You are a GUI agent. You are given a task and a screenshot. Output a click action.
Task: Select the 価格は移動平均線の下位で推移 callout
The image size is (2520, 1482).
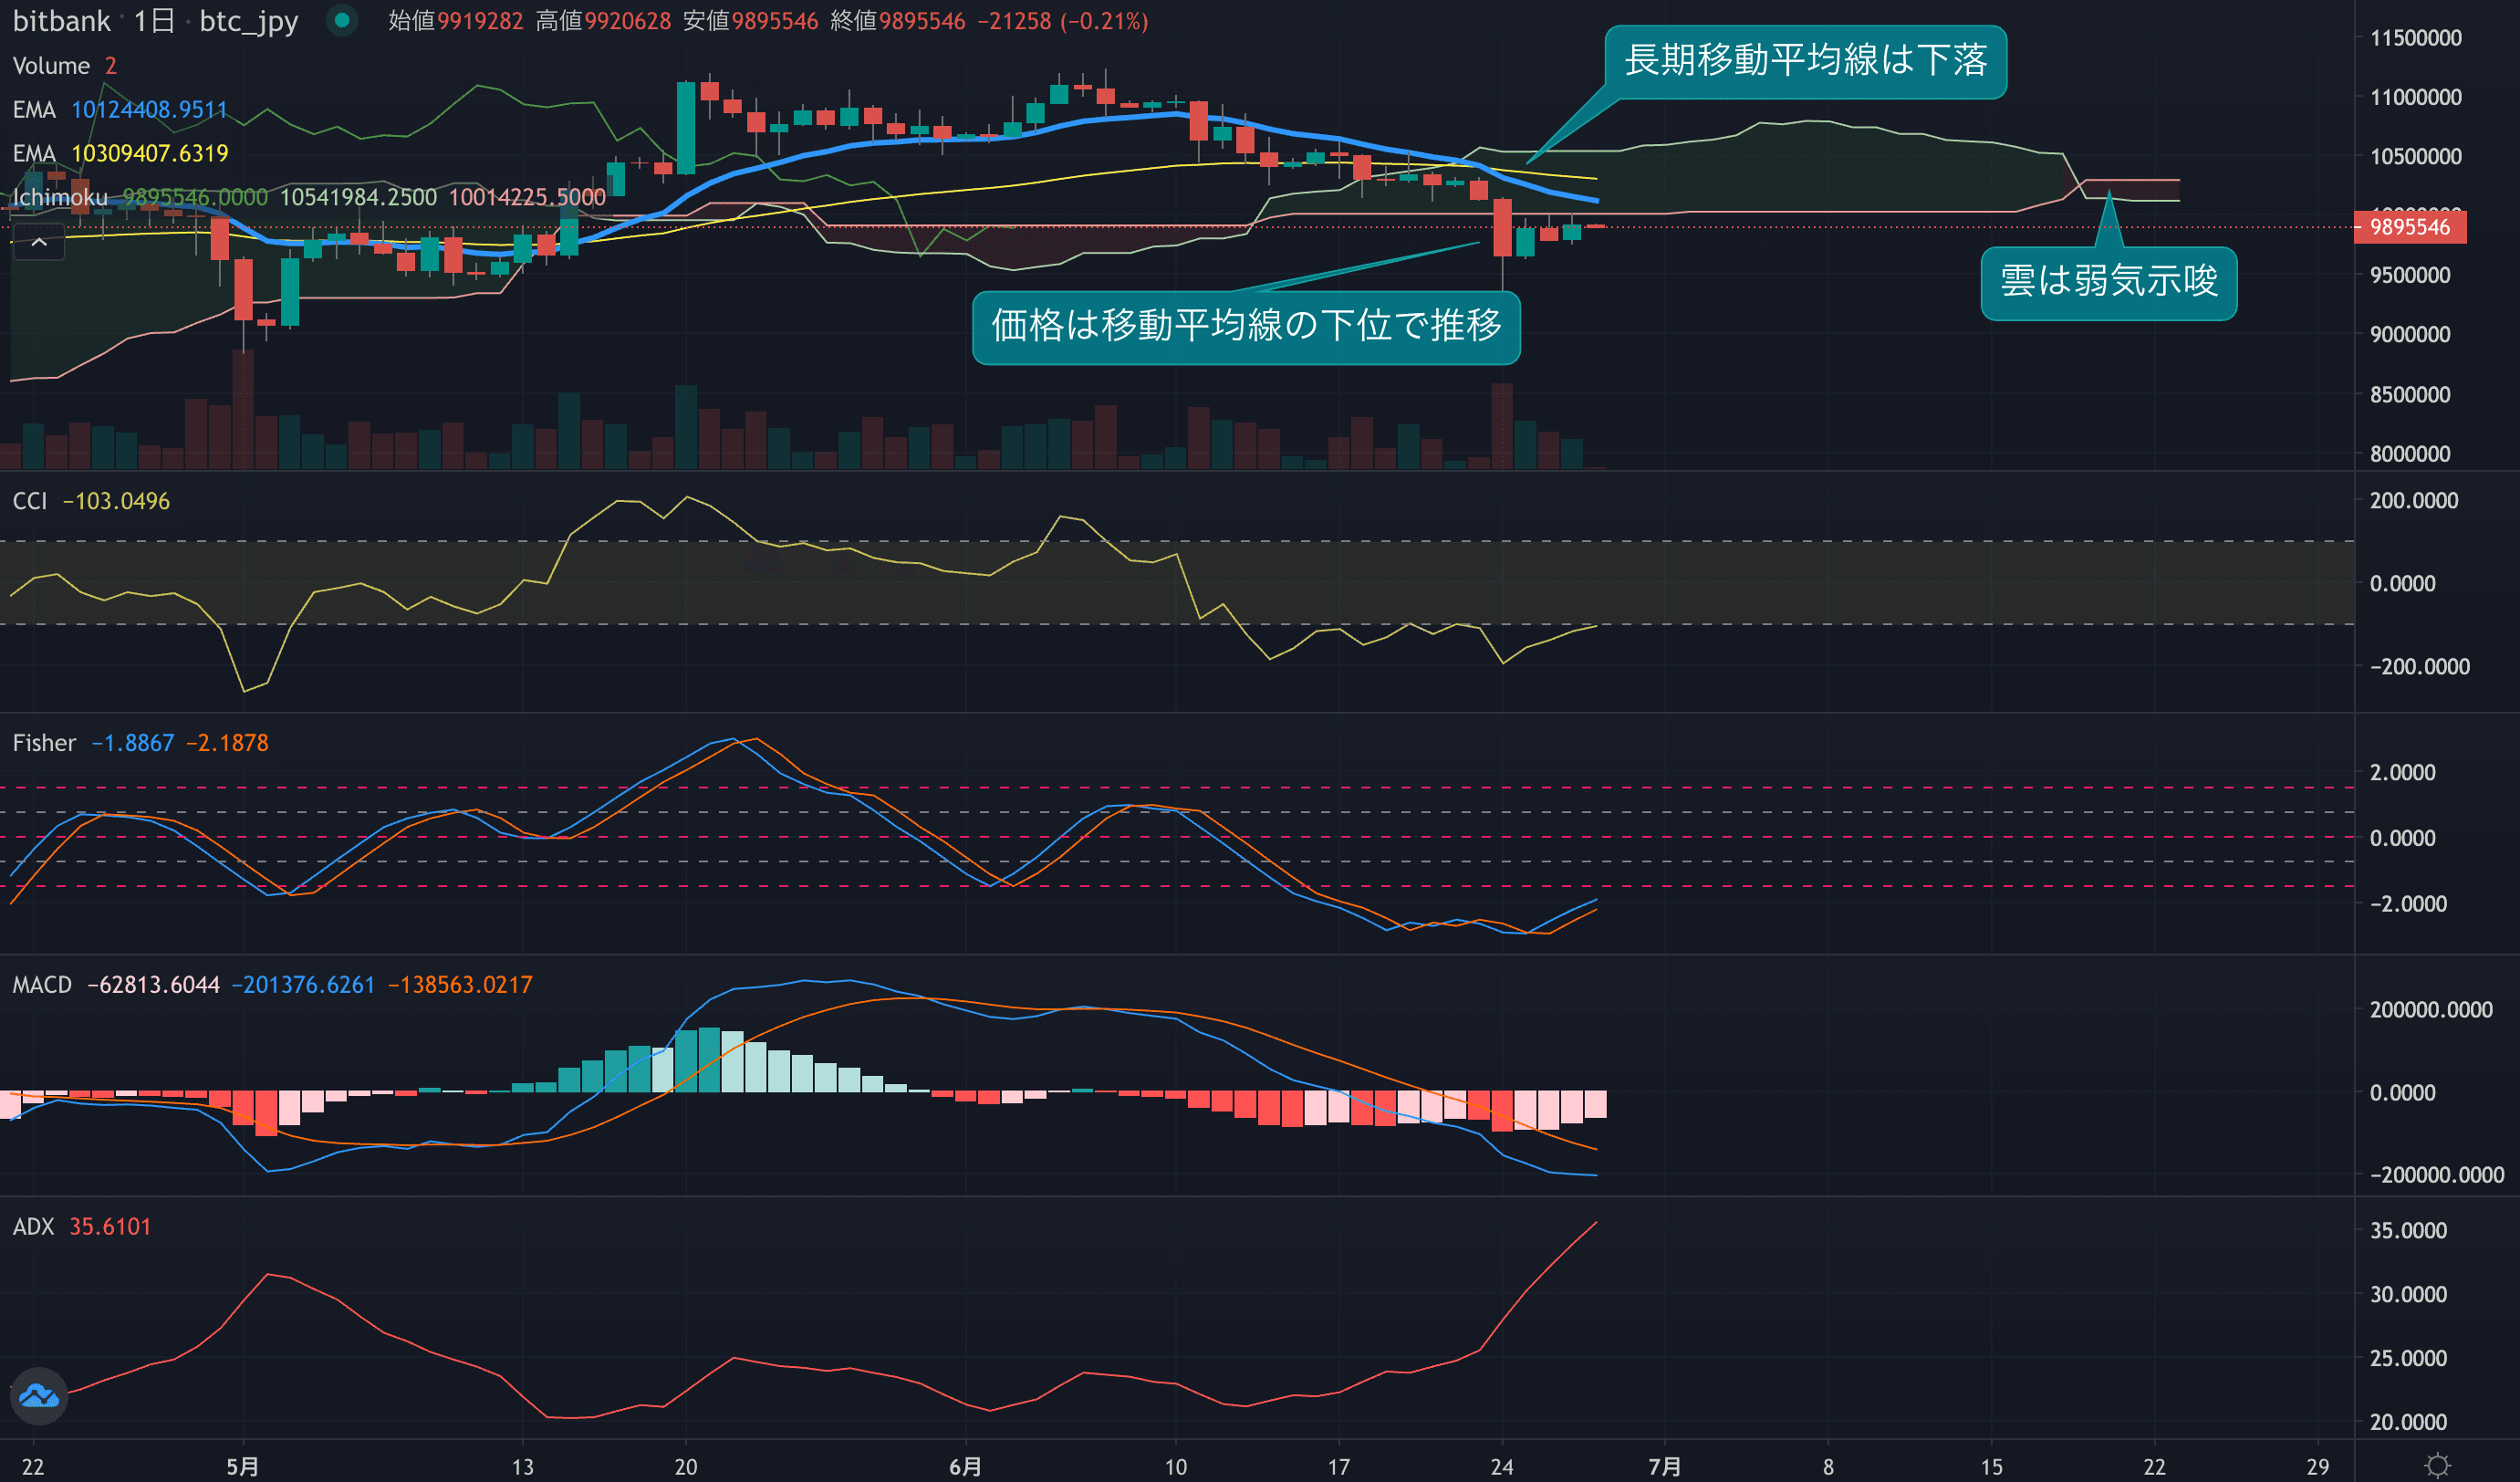[x=1246, y=327]
